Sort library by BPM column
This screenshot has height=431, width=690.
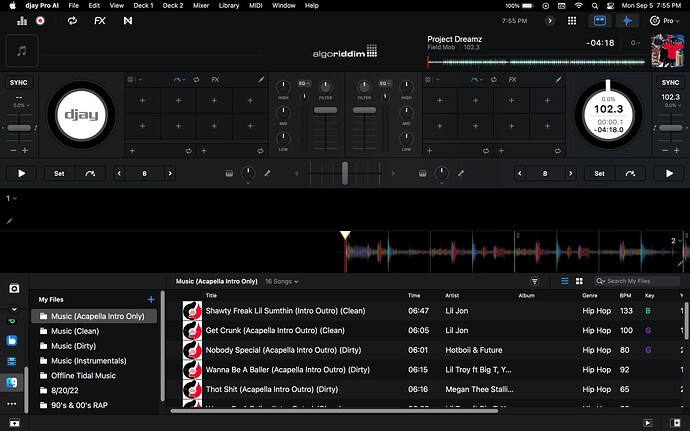pos(625,295)
